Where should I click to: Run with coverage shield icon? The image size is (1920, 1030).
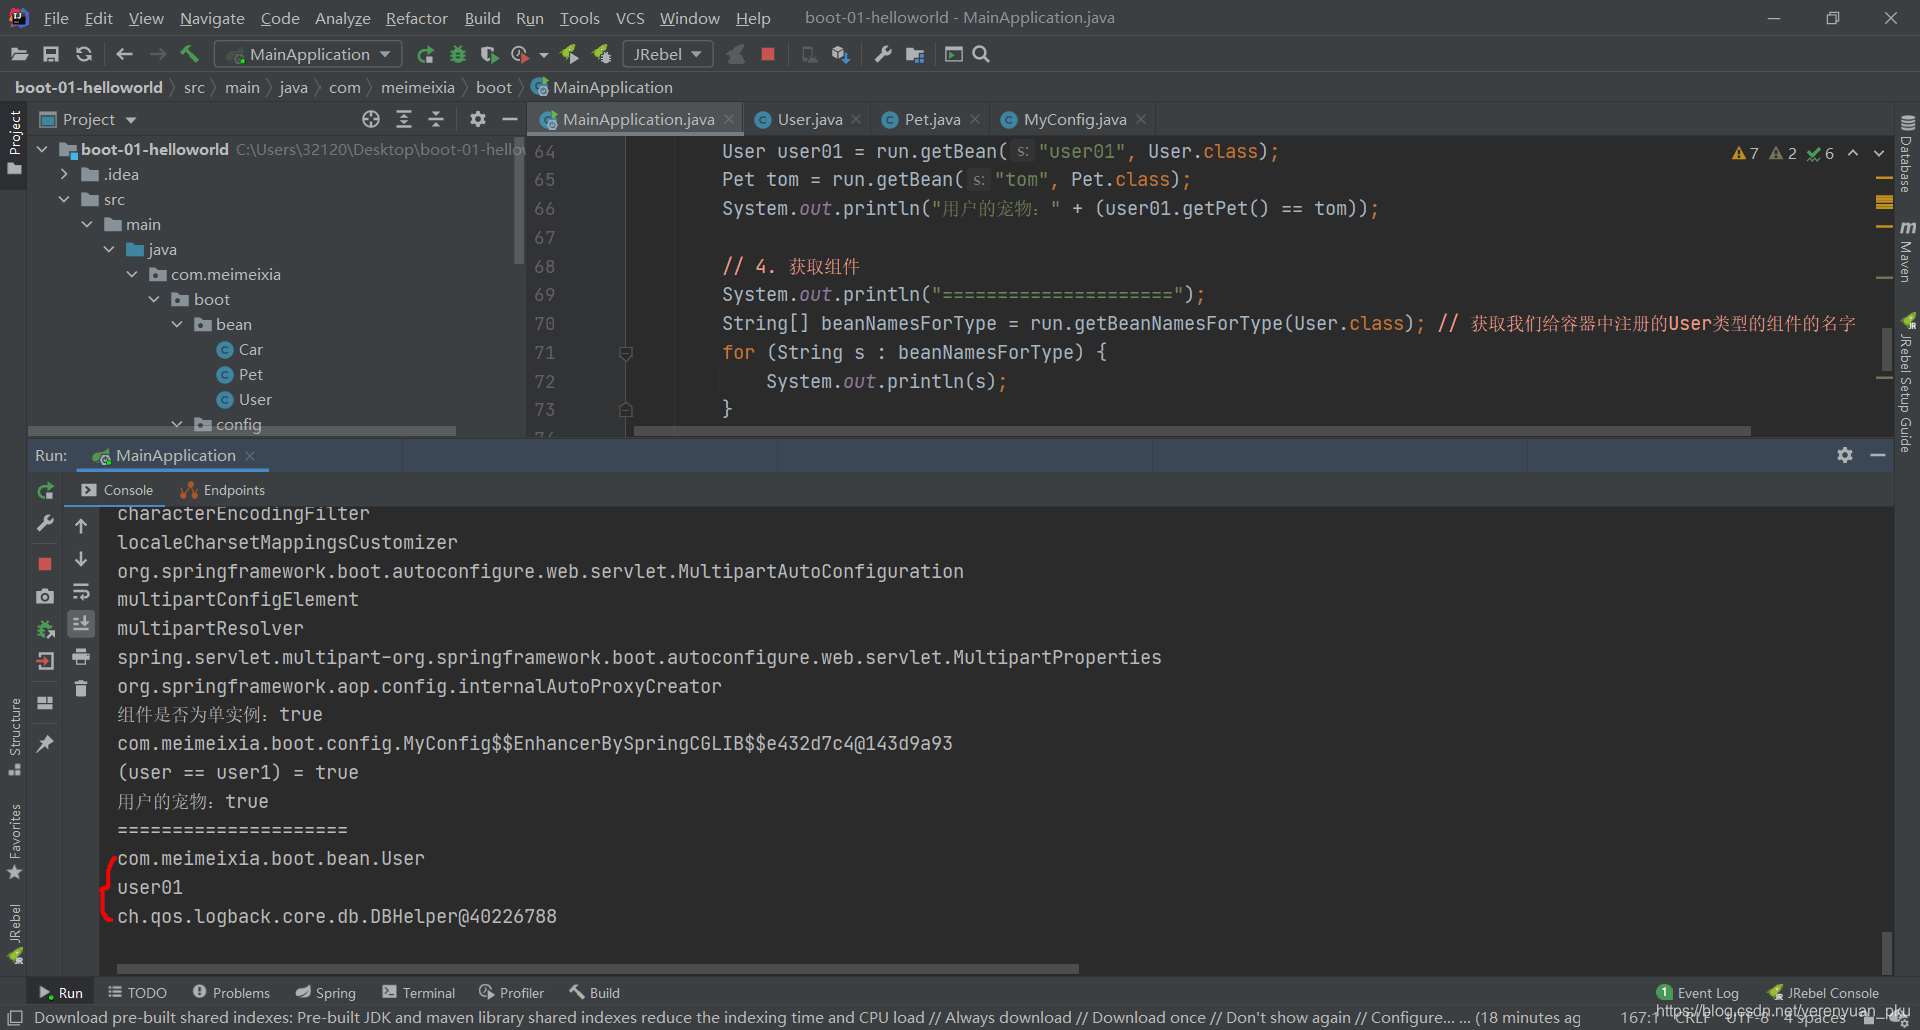pyautogui.click(x=489, y=54)
